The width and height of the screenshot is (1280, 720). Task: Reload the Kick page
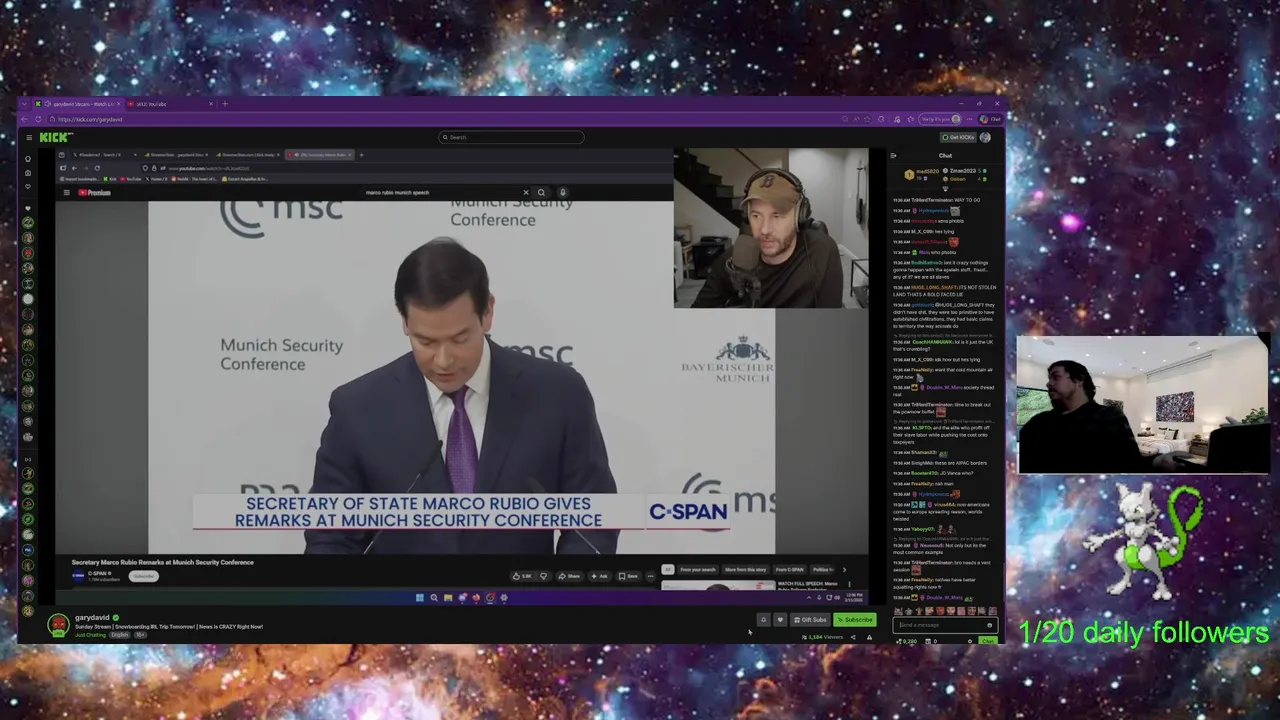39,119
